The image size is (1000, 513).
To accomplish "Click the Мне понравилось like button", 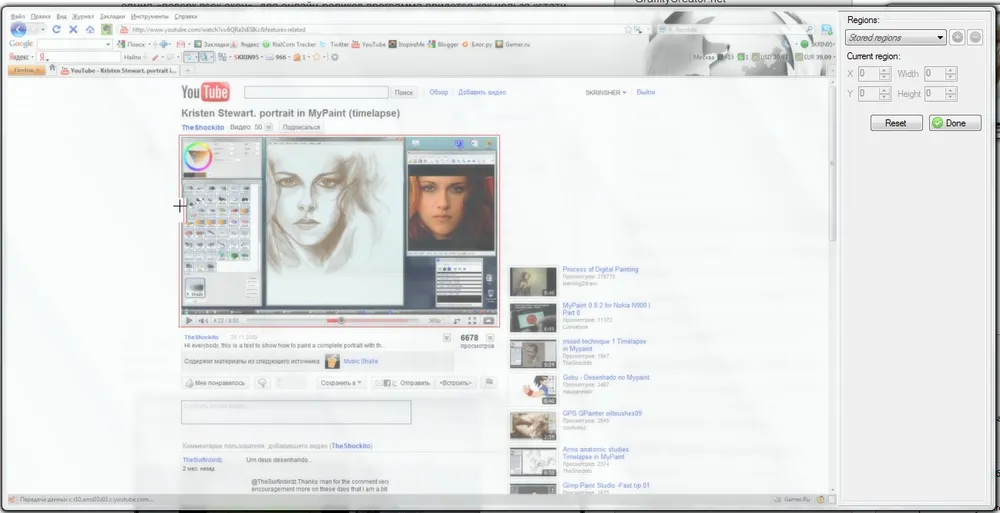I will pos(215,383).
